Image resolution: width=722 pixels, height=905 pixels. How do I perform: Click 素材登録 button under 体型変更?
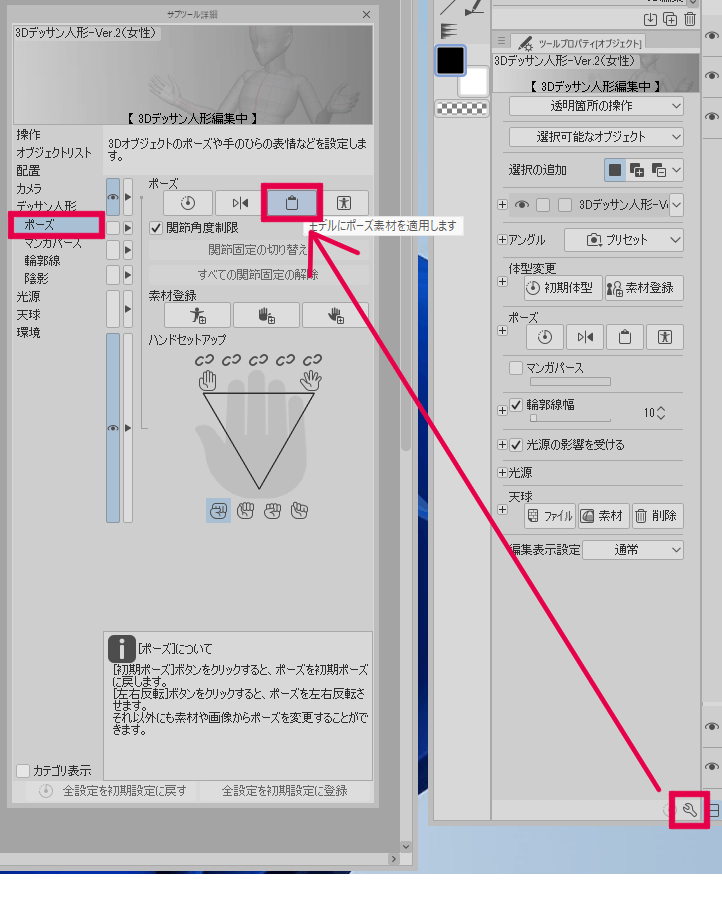point(644,288)
